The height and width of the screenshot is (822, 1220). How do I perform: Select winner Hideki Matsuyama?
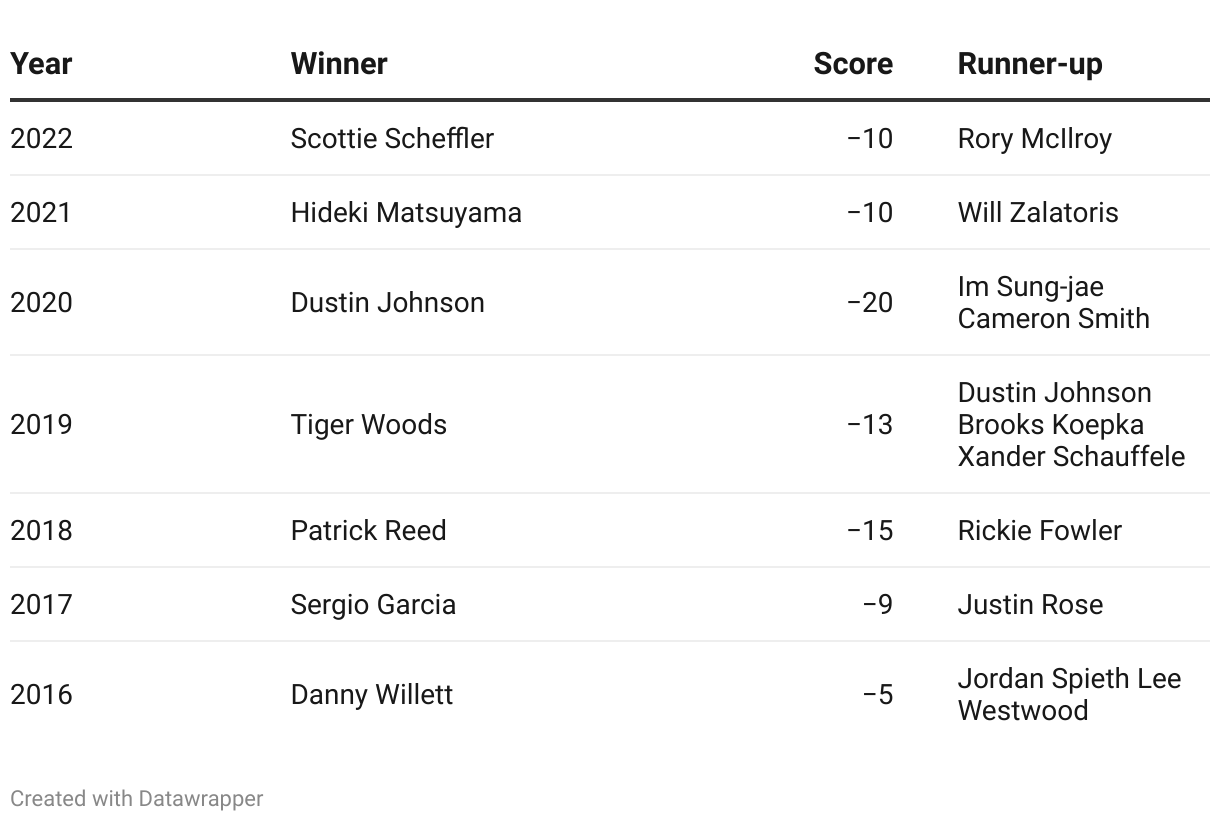[406, 212]
